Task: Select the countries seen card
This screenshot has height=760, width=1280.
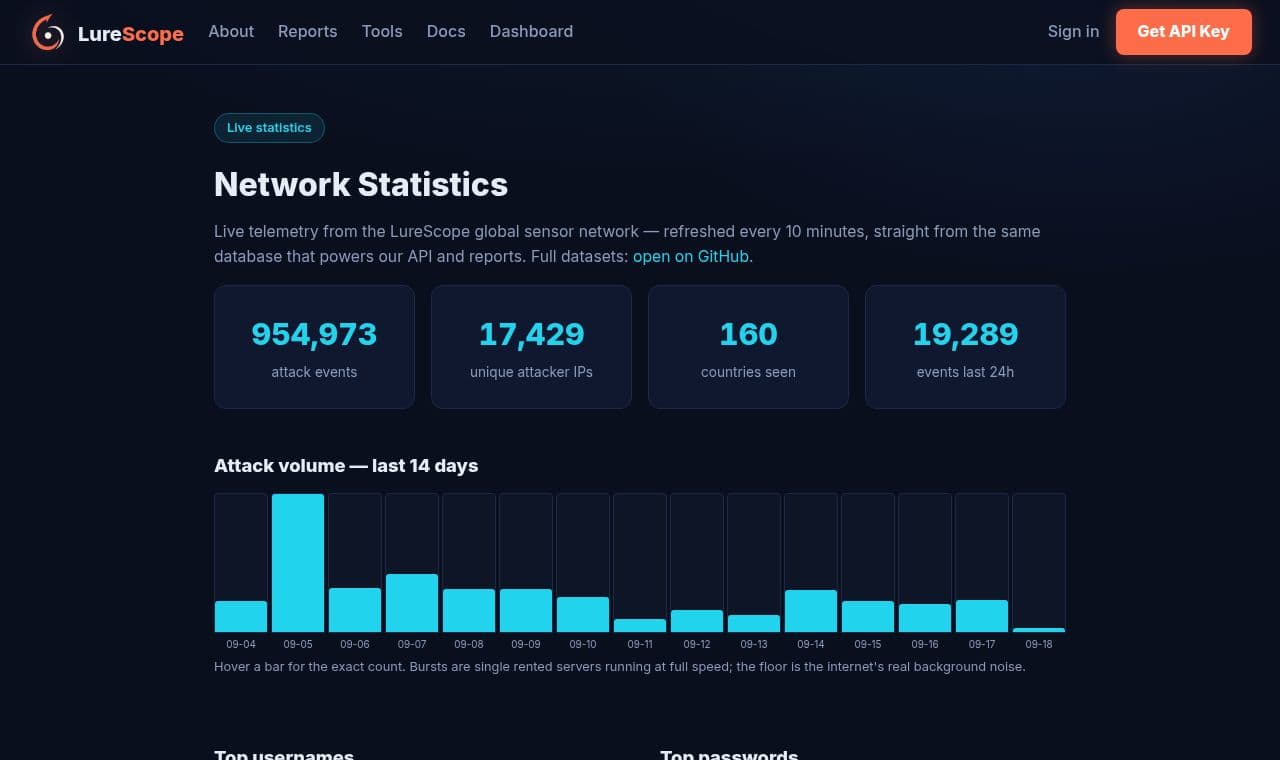Action: point(748,347)
